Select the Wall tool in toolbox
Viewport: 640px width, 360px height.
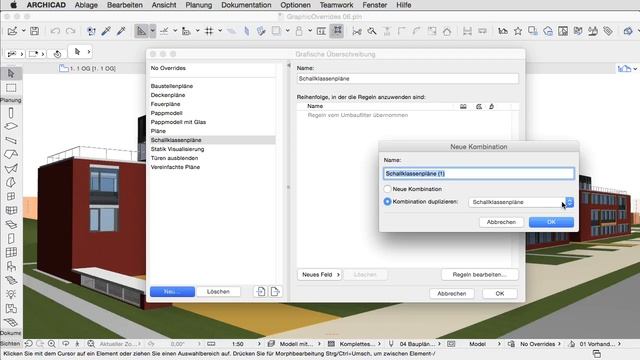coord(11,113)
